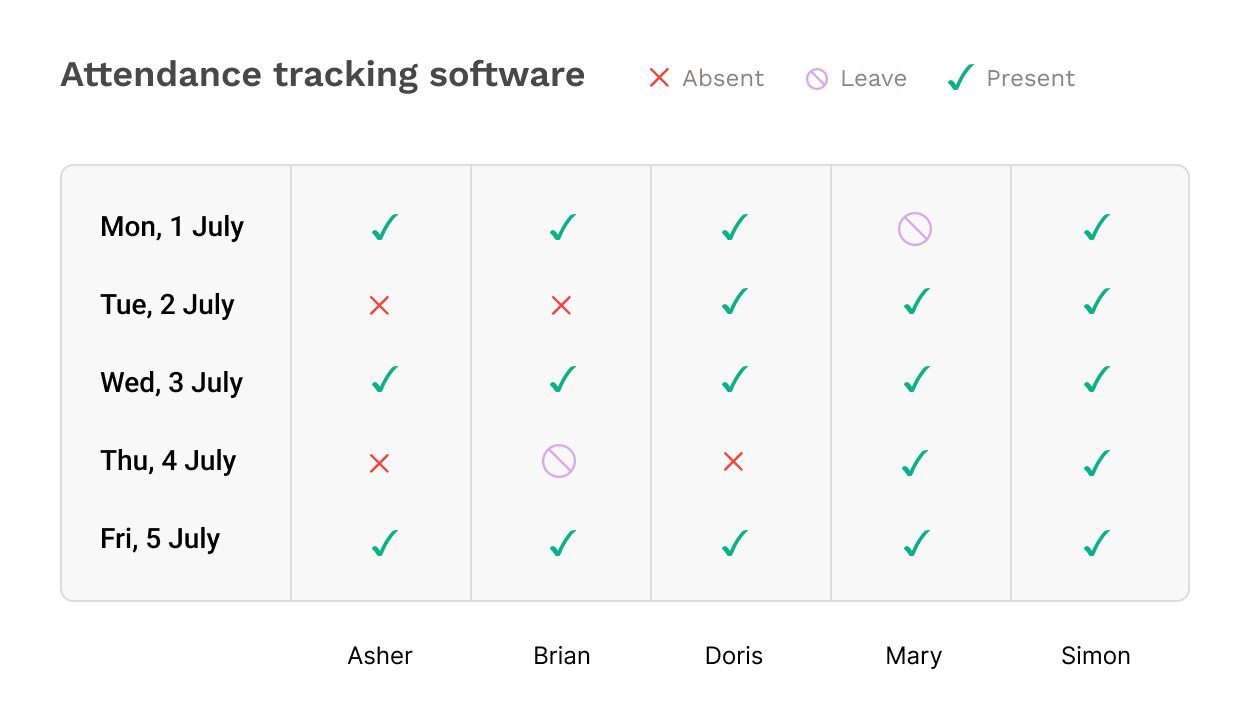The height and width of the screenshot is (704, 1252).
Task: Select Asher's absent mark on Tue, 2 July
Action: [x=379, y=306]
